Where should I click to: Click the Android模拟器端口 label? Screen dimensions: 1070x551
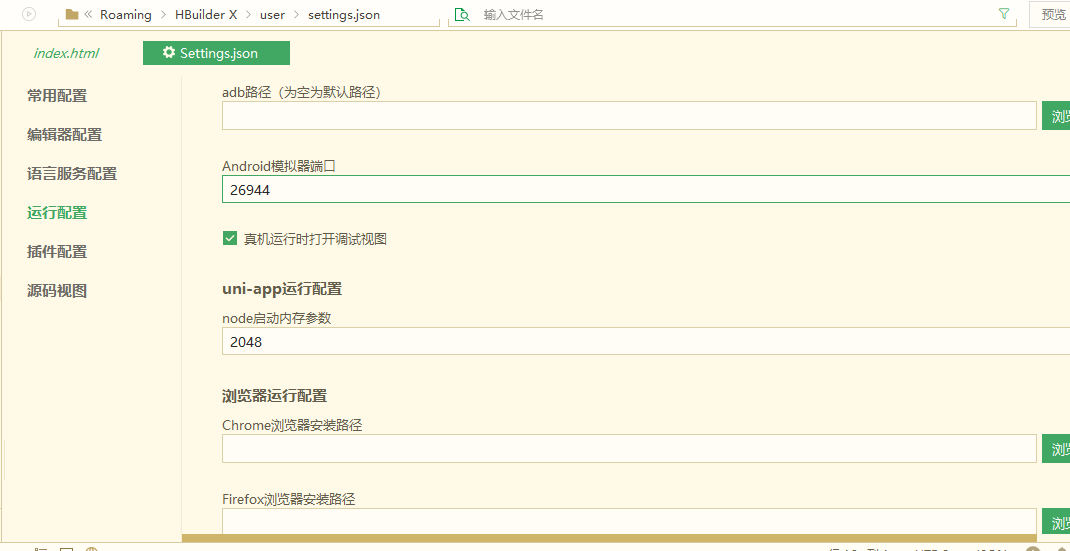click(x=279, y=165)
